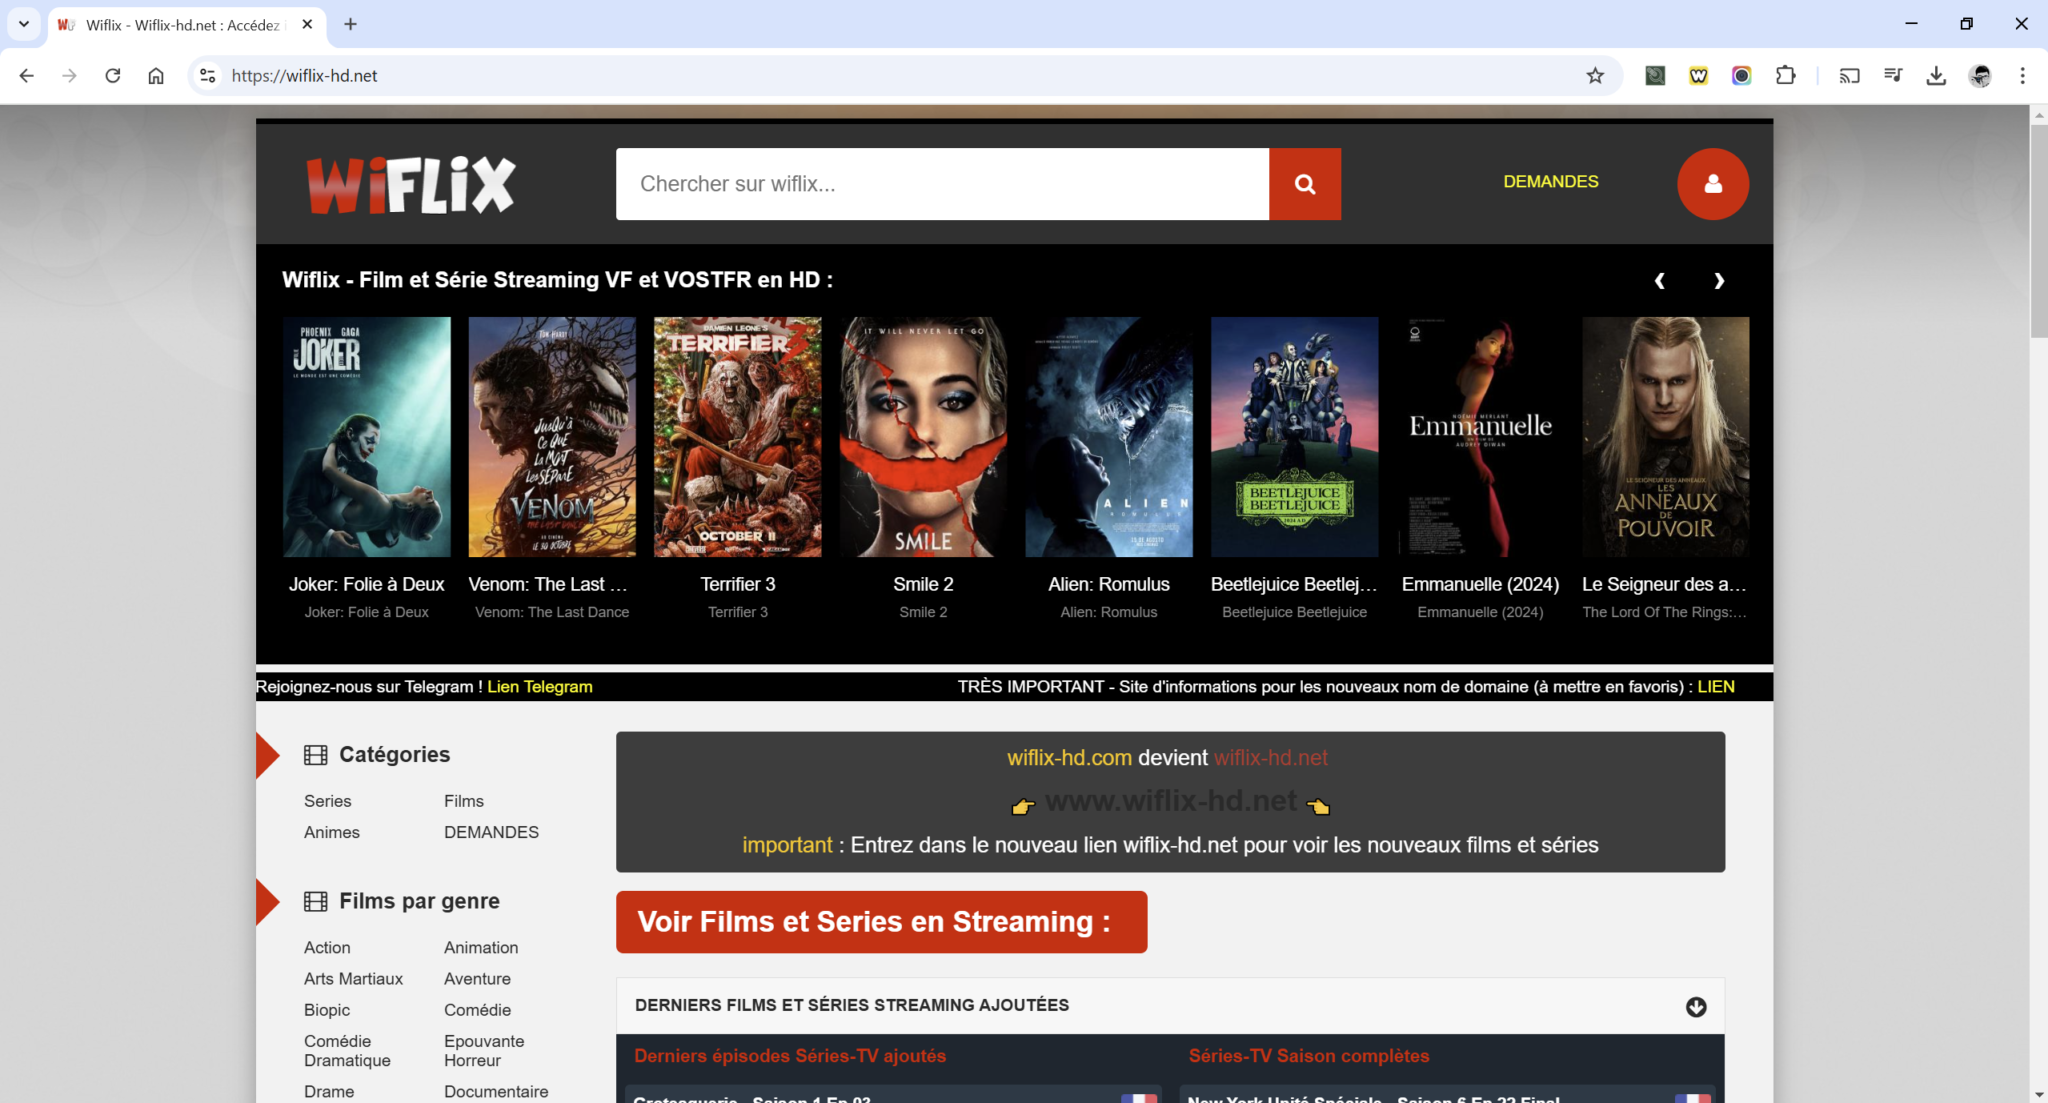Screen dimensions: 2048x1103
Task: Select the Epouvante Horreur genre
Action: (484, 1051)
